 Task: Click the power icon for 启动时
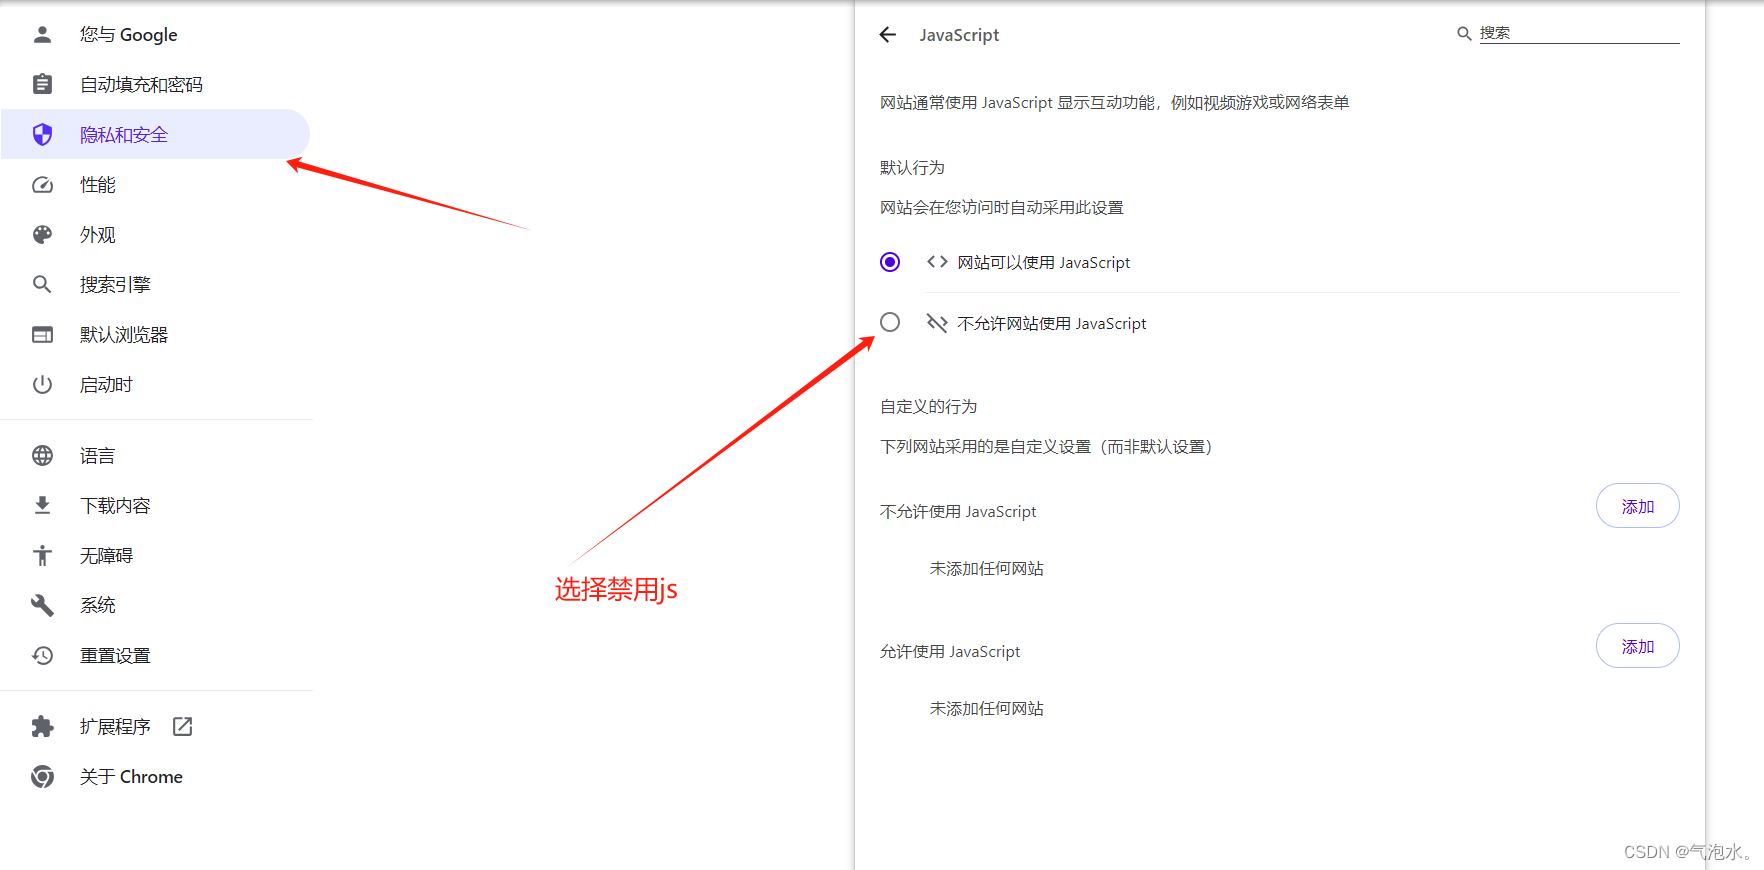pyautogui.click(x=42, y=384)
